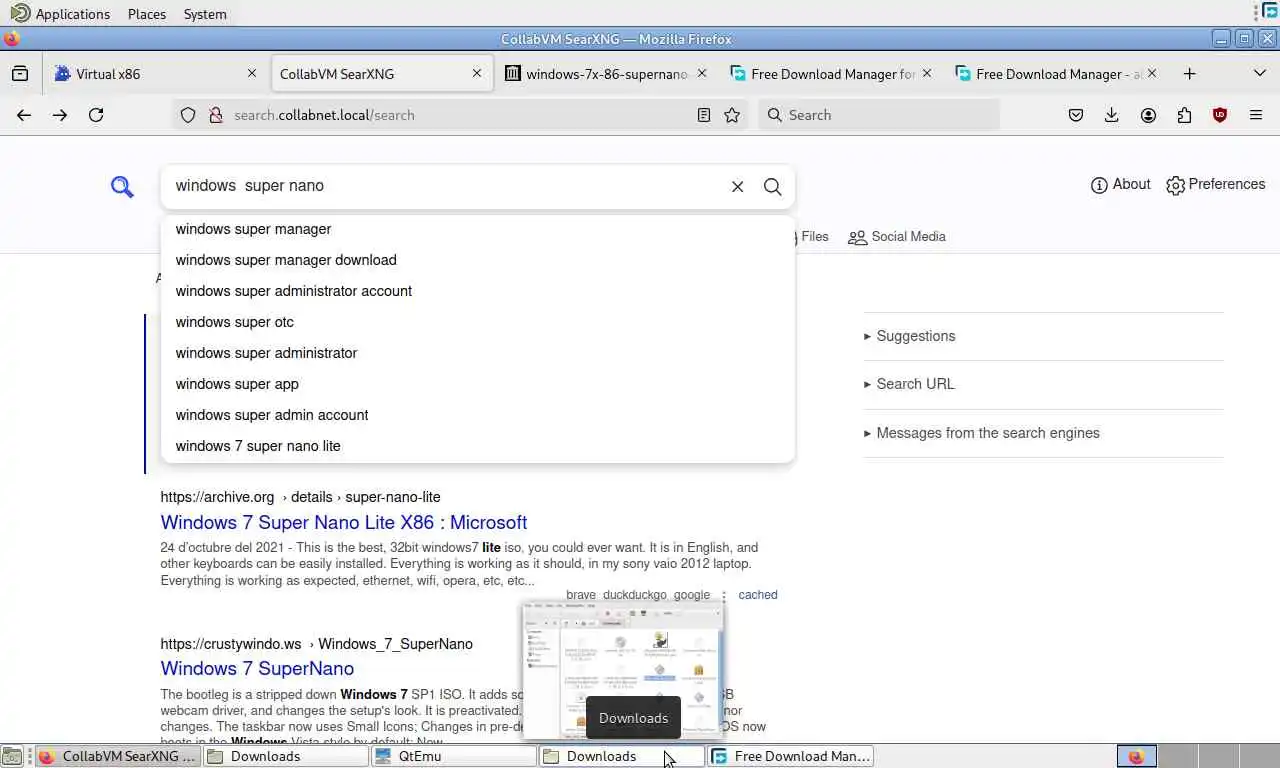Open the Applications menu

coord(60,14)
